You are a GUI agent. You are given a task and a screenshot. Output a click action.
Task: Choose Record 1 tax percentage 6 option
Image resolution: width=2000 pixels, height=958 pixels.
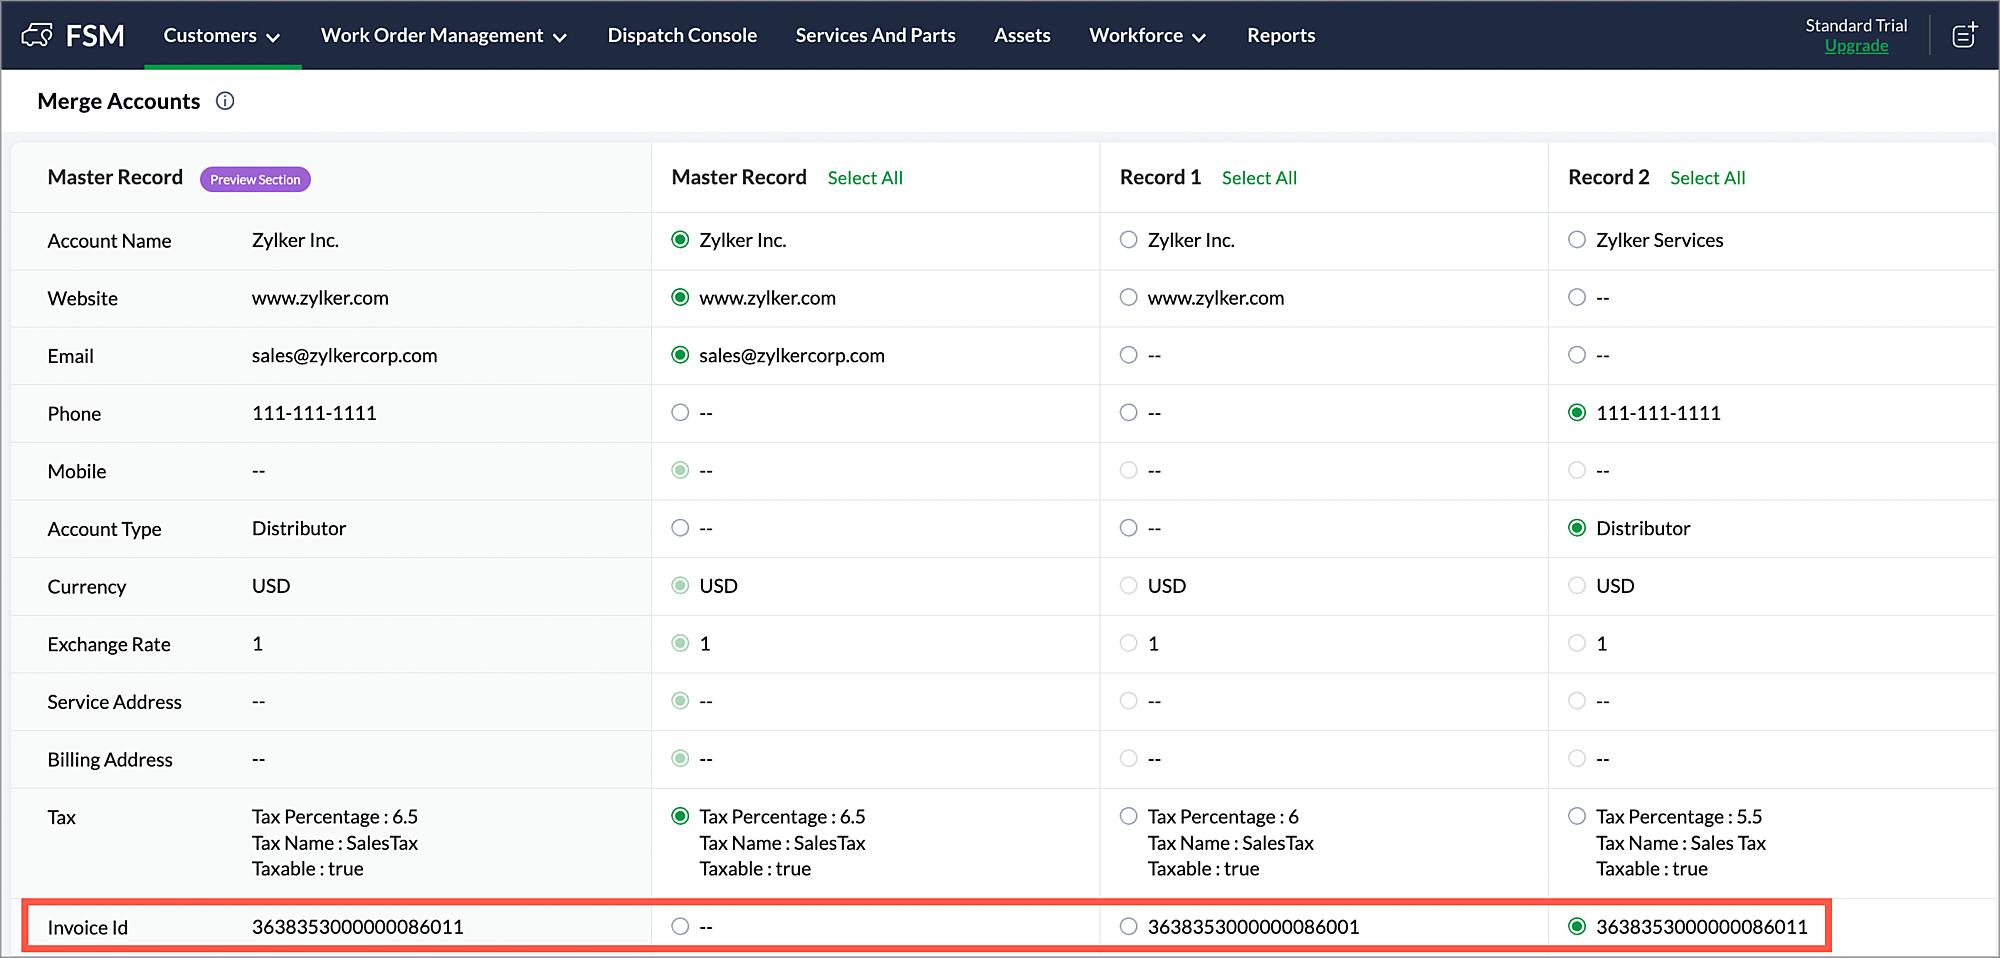pos(1129,816)
